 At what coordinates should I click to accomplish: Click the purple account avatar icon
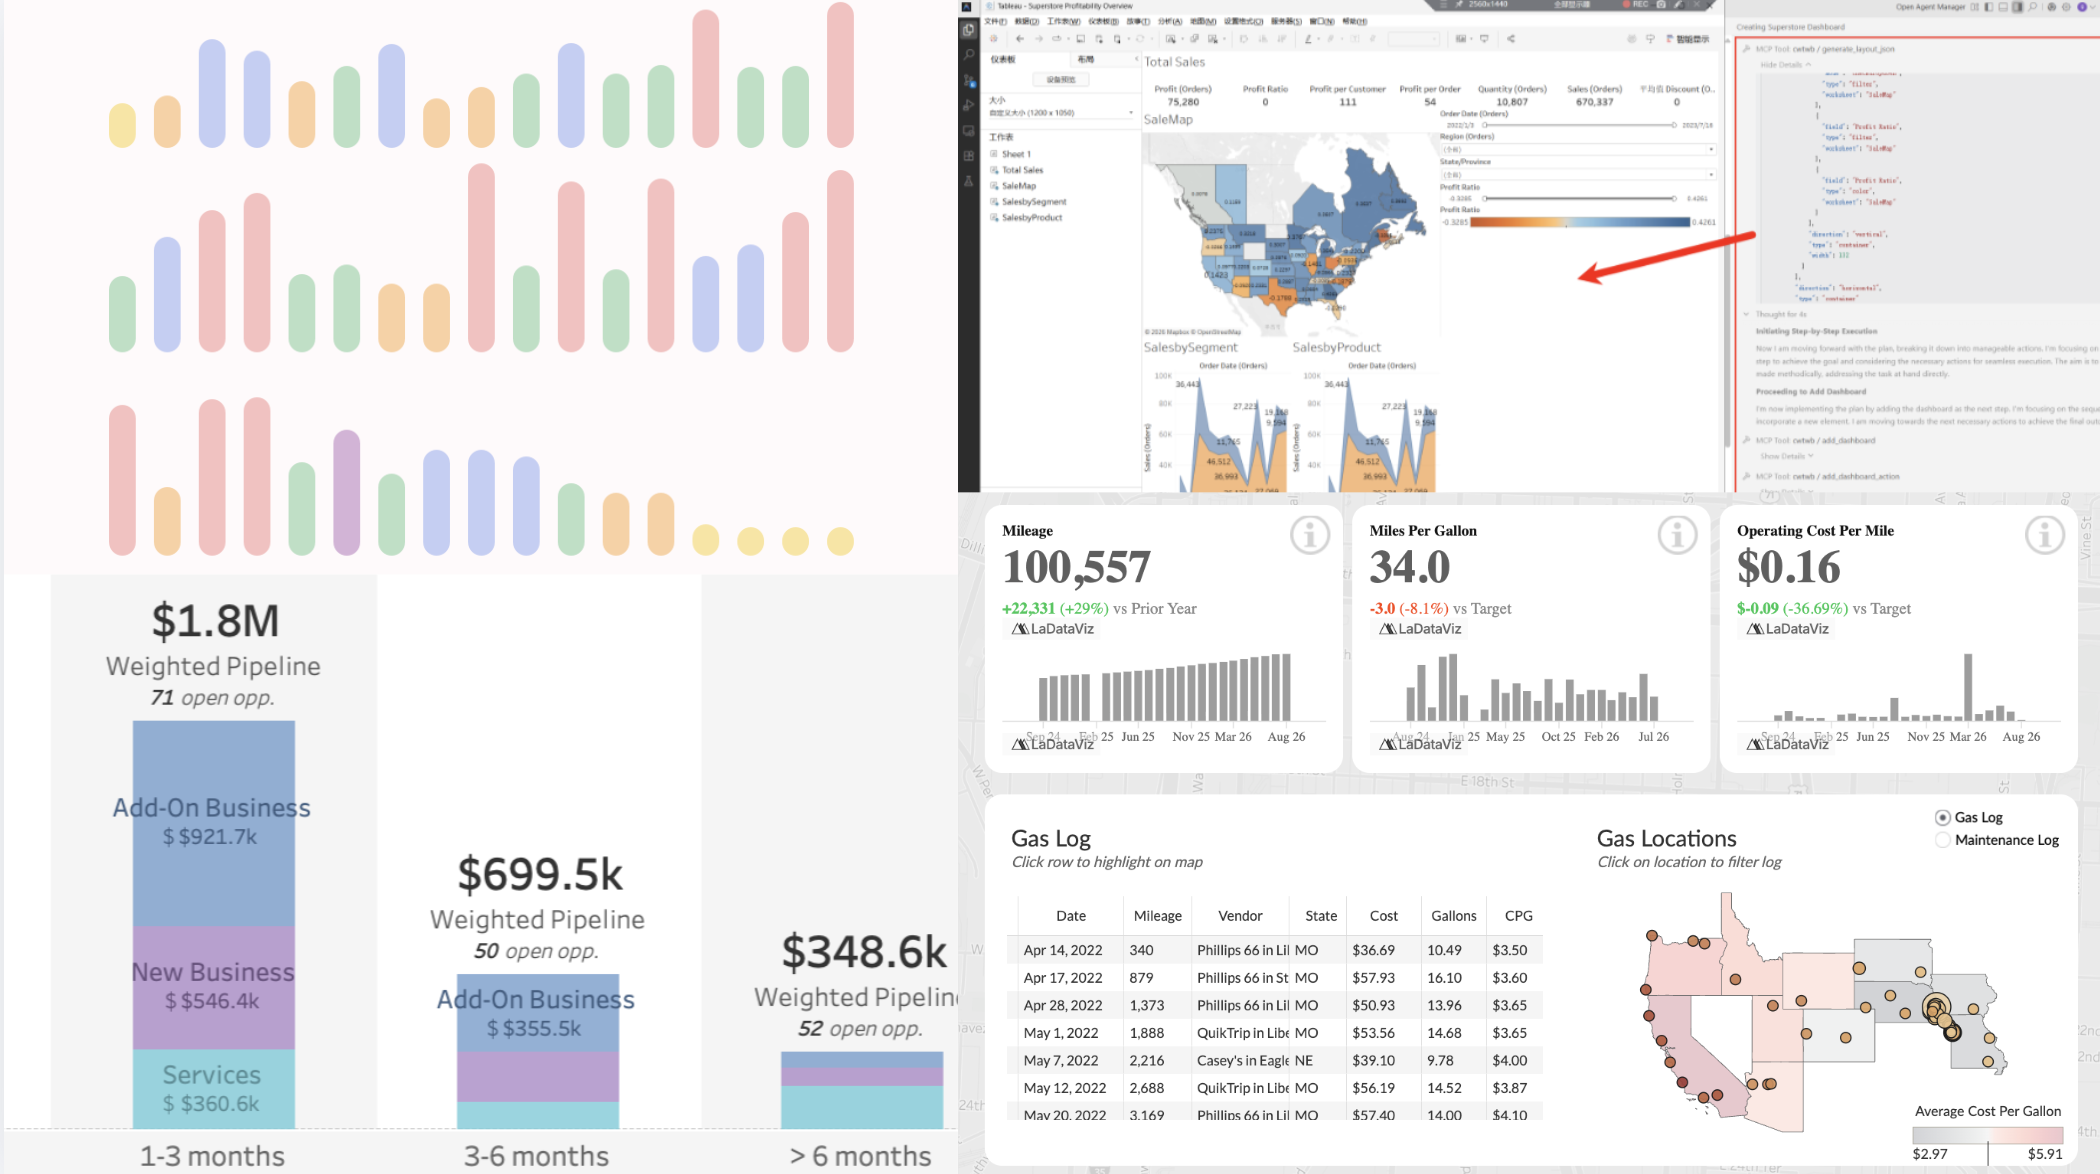(2082, 7)
